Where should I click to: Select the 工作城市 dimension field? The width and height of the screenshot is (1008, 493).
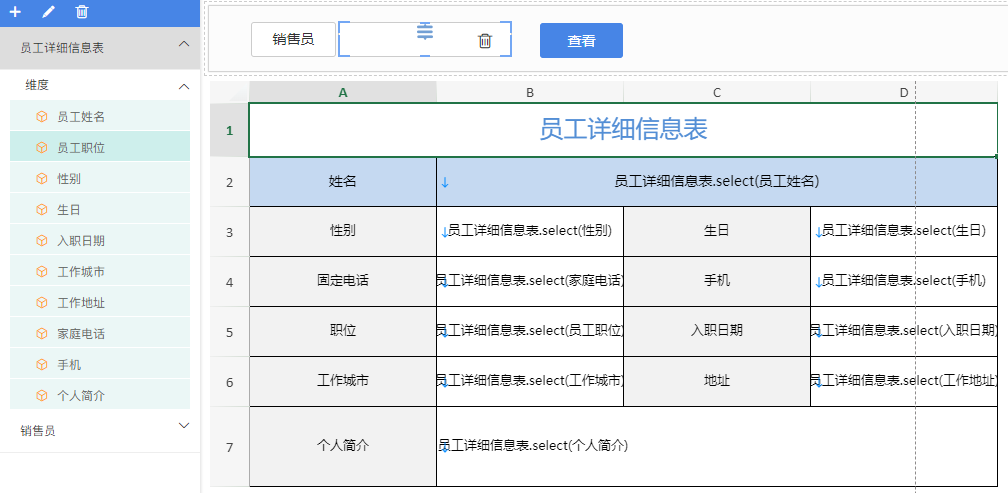pos(100,271)
